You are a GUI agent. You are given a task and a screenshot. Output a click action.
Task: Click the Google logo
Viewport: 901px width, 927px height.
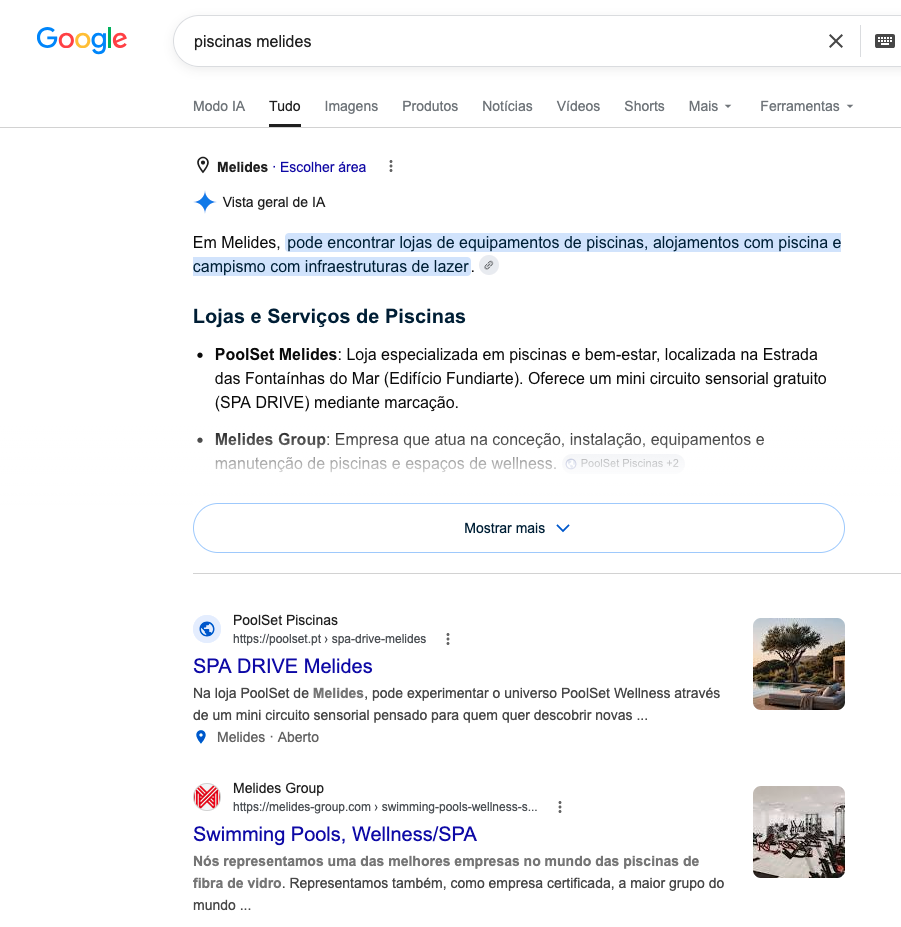[x=82, y=40]
